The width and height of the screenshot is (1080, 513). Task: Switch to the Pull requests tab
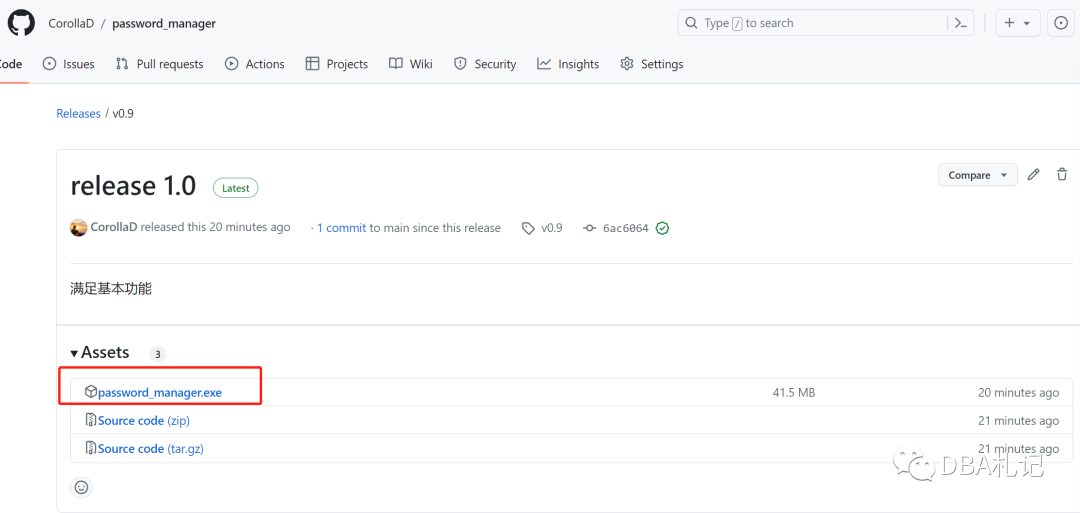[x=160, y=64]
